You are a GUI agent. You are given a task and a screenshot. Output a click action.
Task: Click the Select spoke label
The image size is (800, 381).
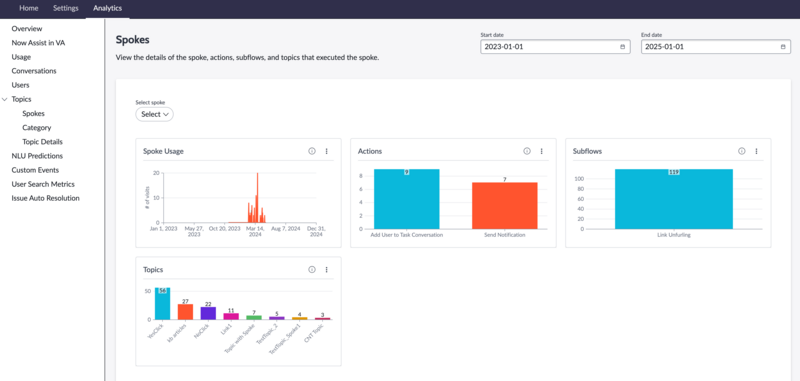[150, 103]
